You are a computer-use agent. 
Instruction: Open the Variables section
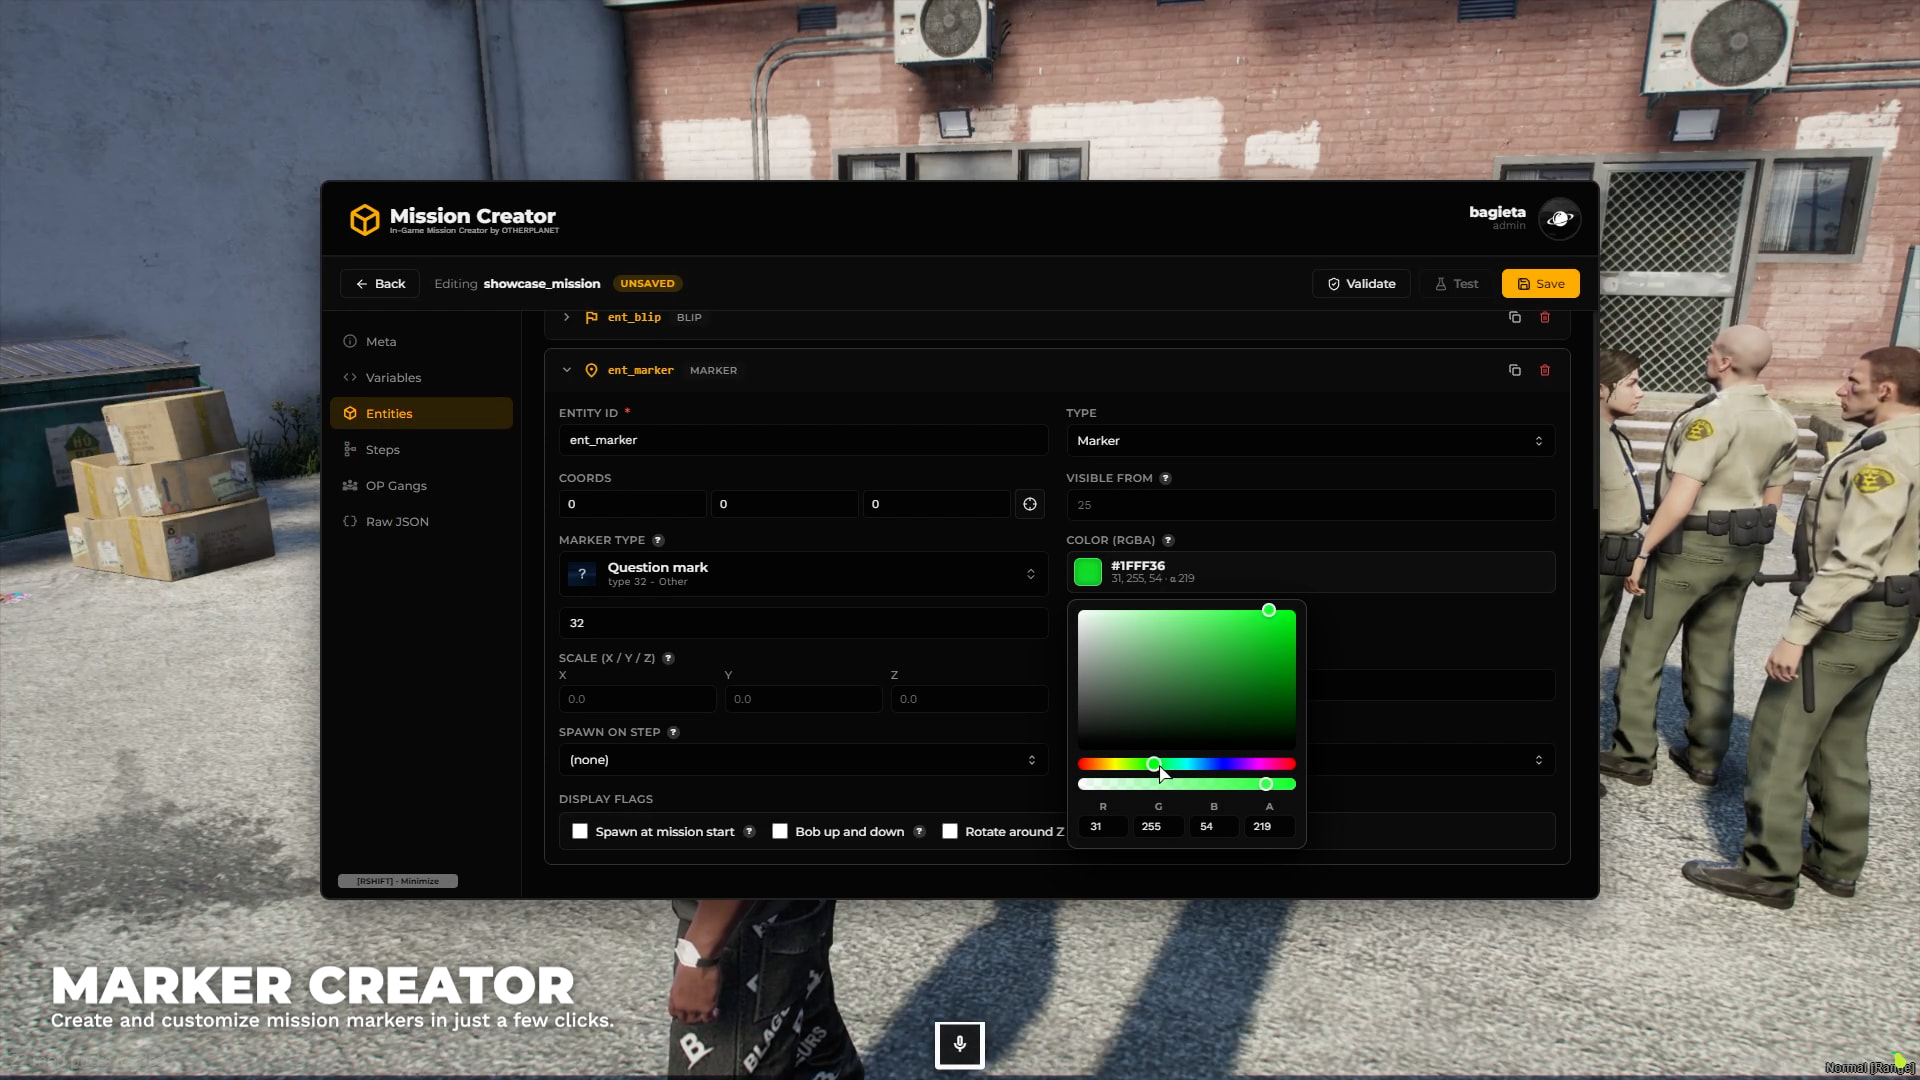click(x=421, y=377)
